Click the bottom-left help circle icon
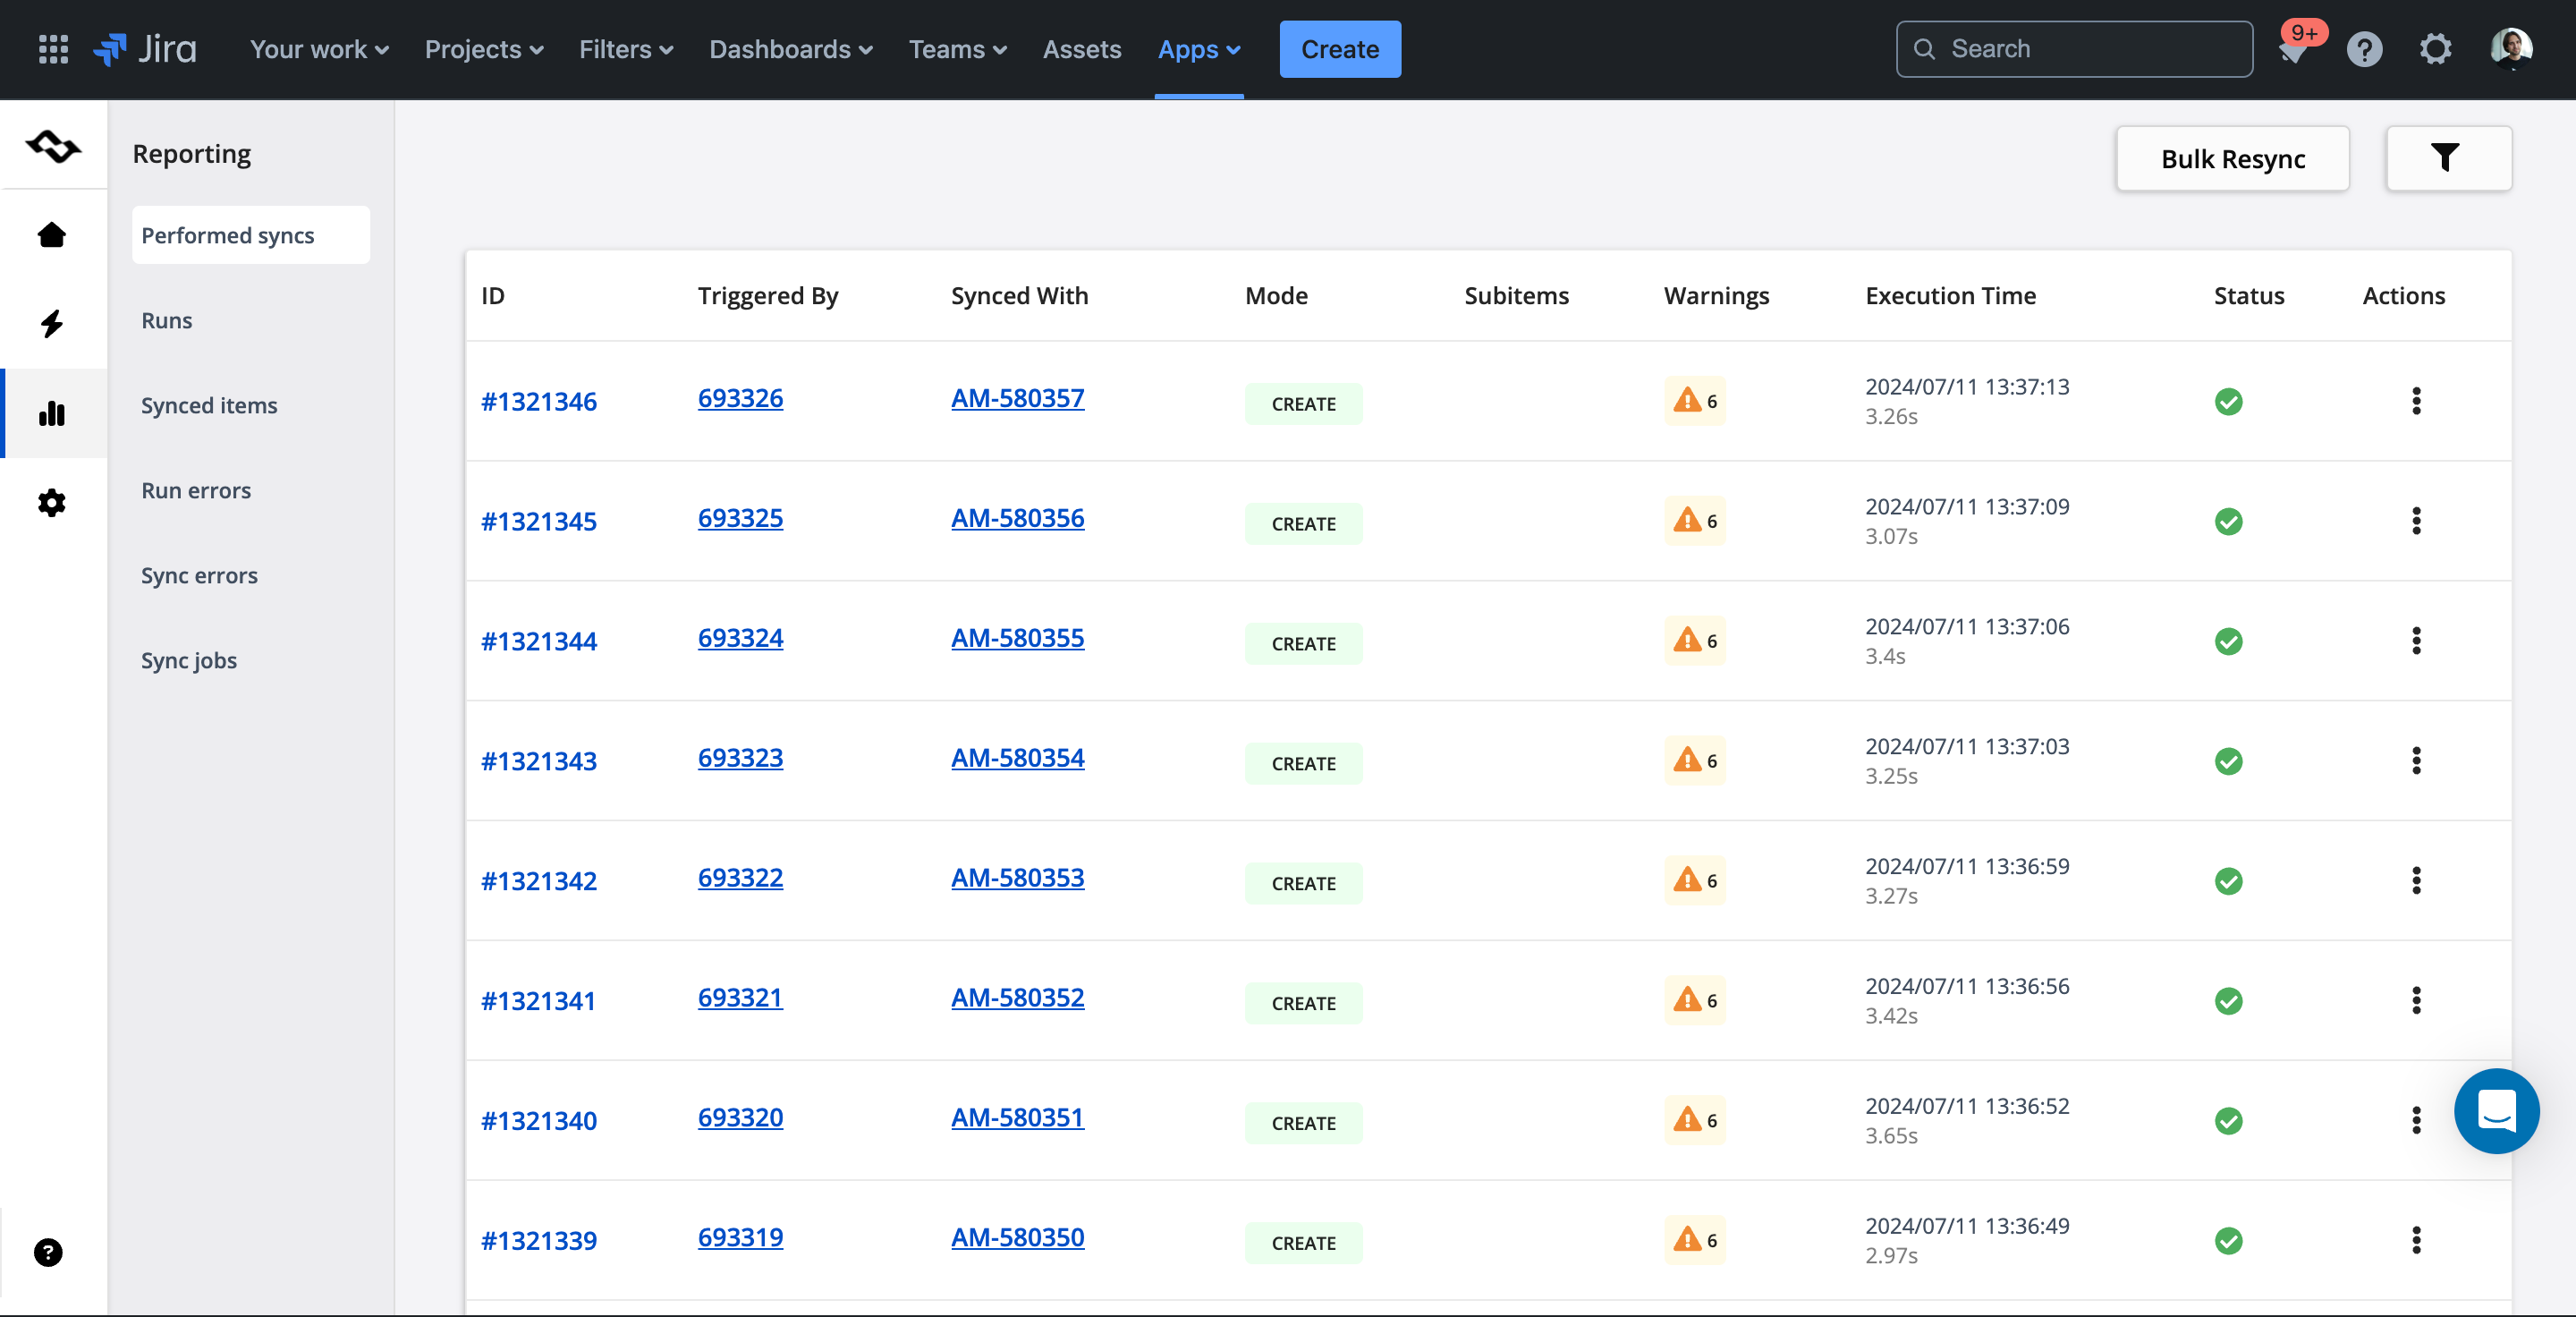Image resolution: width=2576 pixels, height=1317 pixels. 48,1252
